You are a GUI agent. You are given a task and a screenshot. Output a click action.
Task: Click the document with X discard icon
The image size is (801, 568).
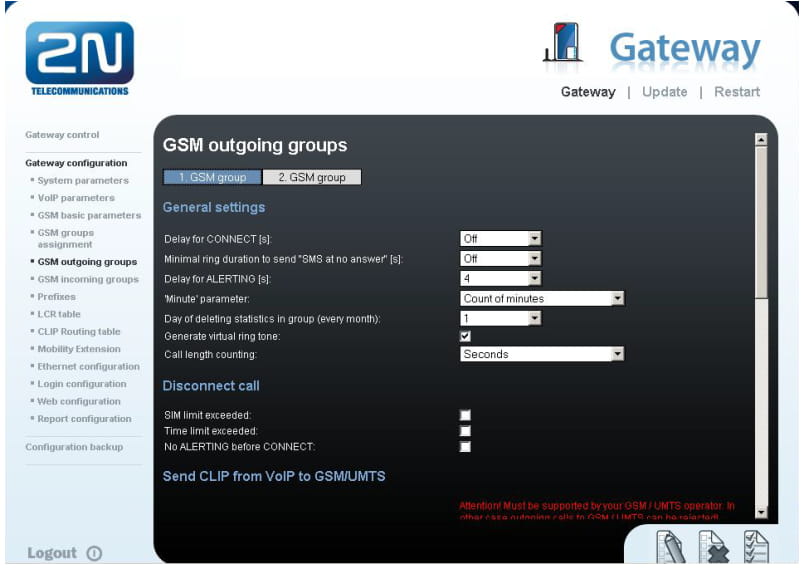coord(714,547)
